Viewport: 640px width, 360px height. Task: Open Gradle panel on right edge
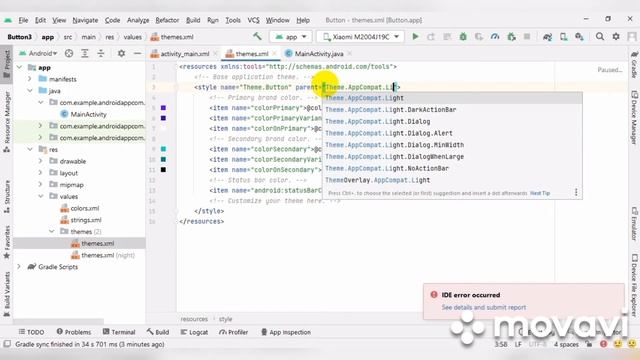[634, 64]
